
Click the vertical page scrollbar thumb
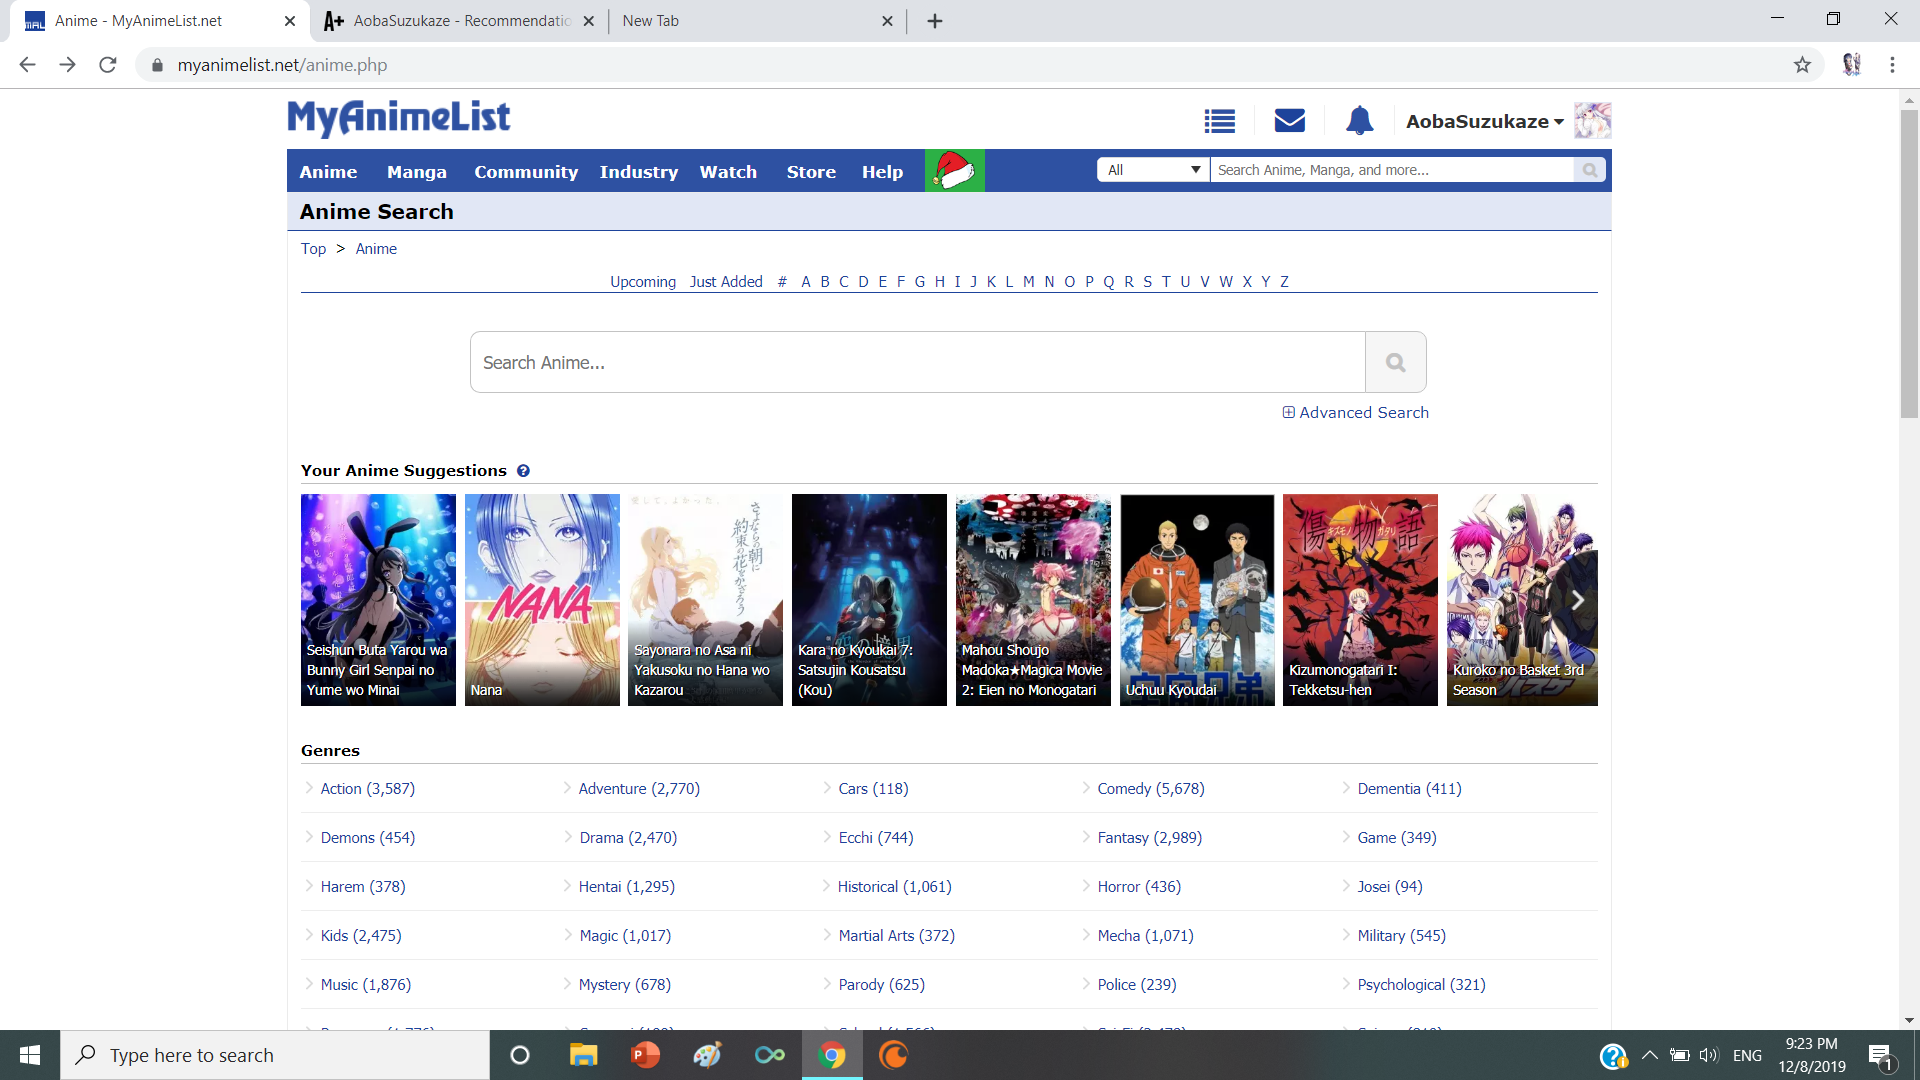pyautogui.click(x=1909, y=265)
